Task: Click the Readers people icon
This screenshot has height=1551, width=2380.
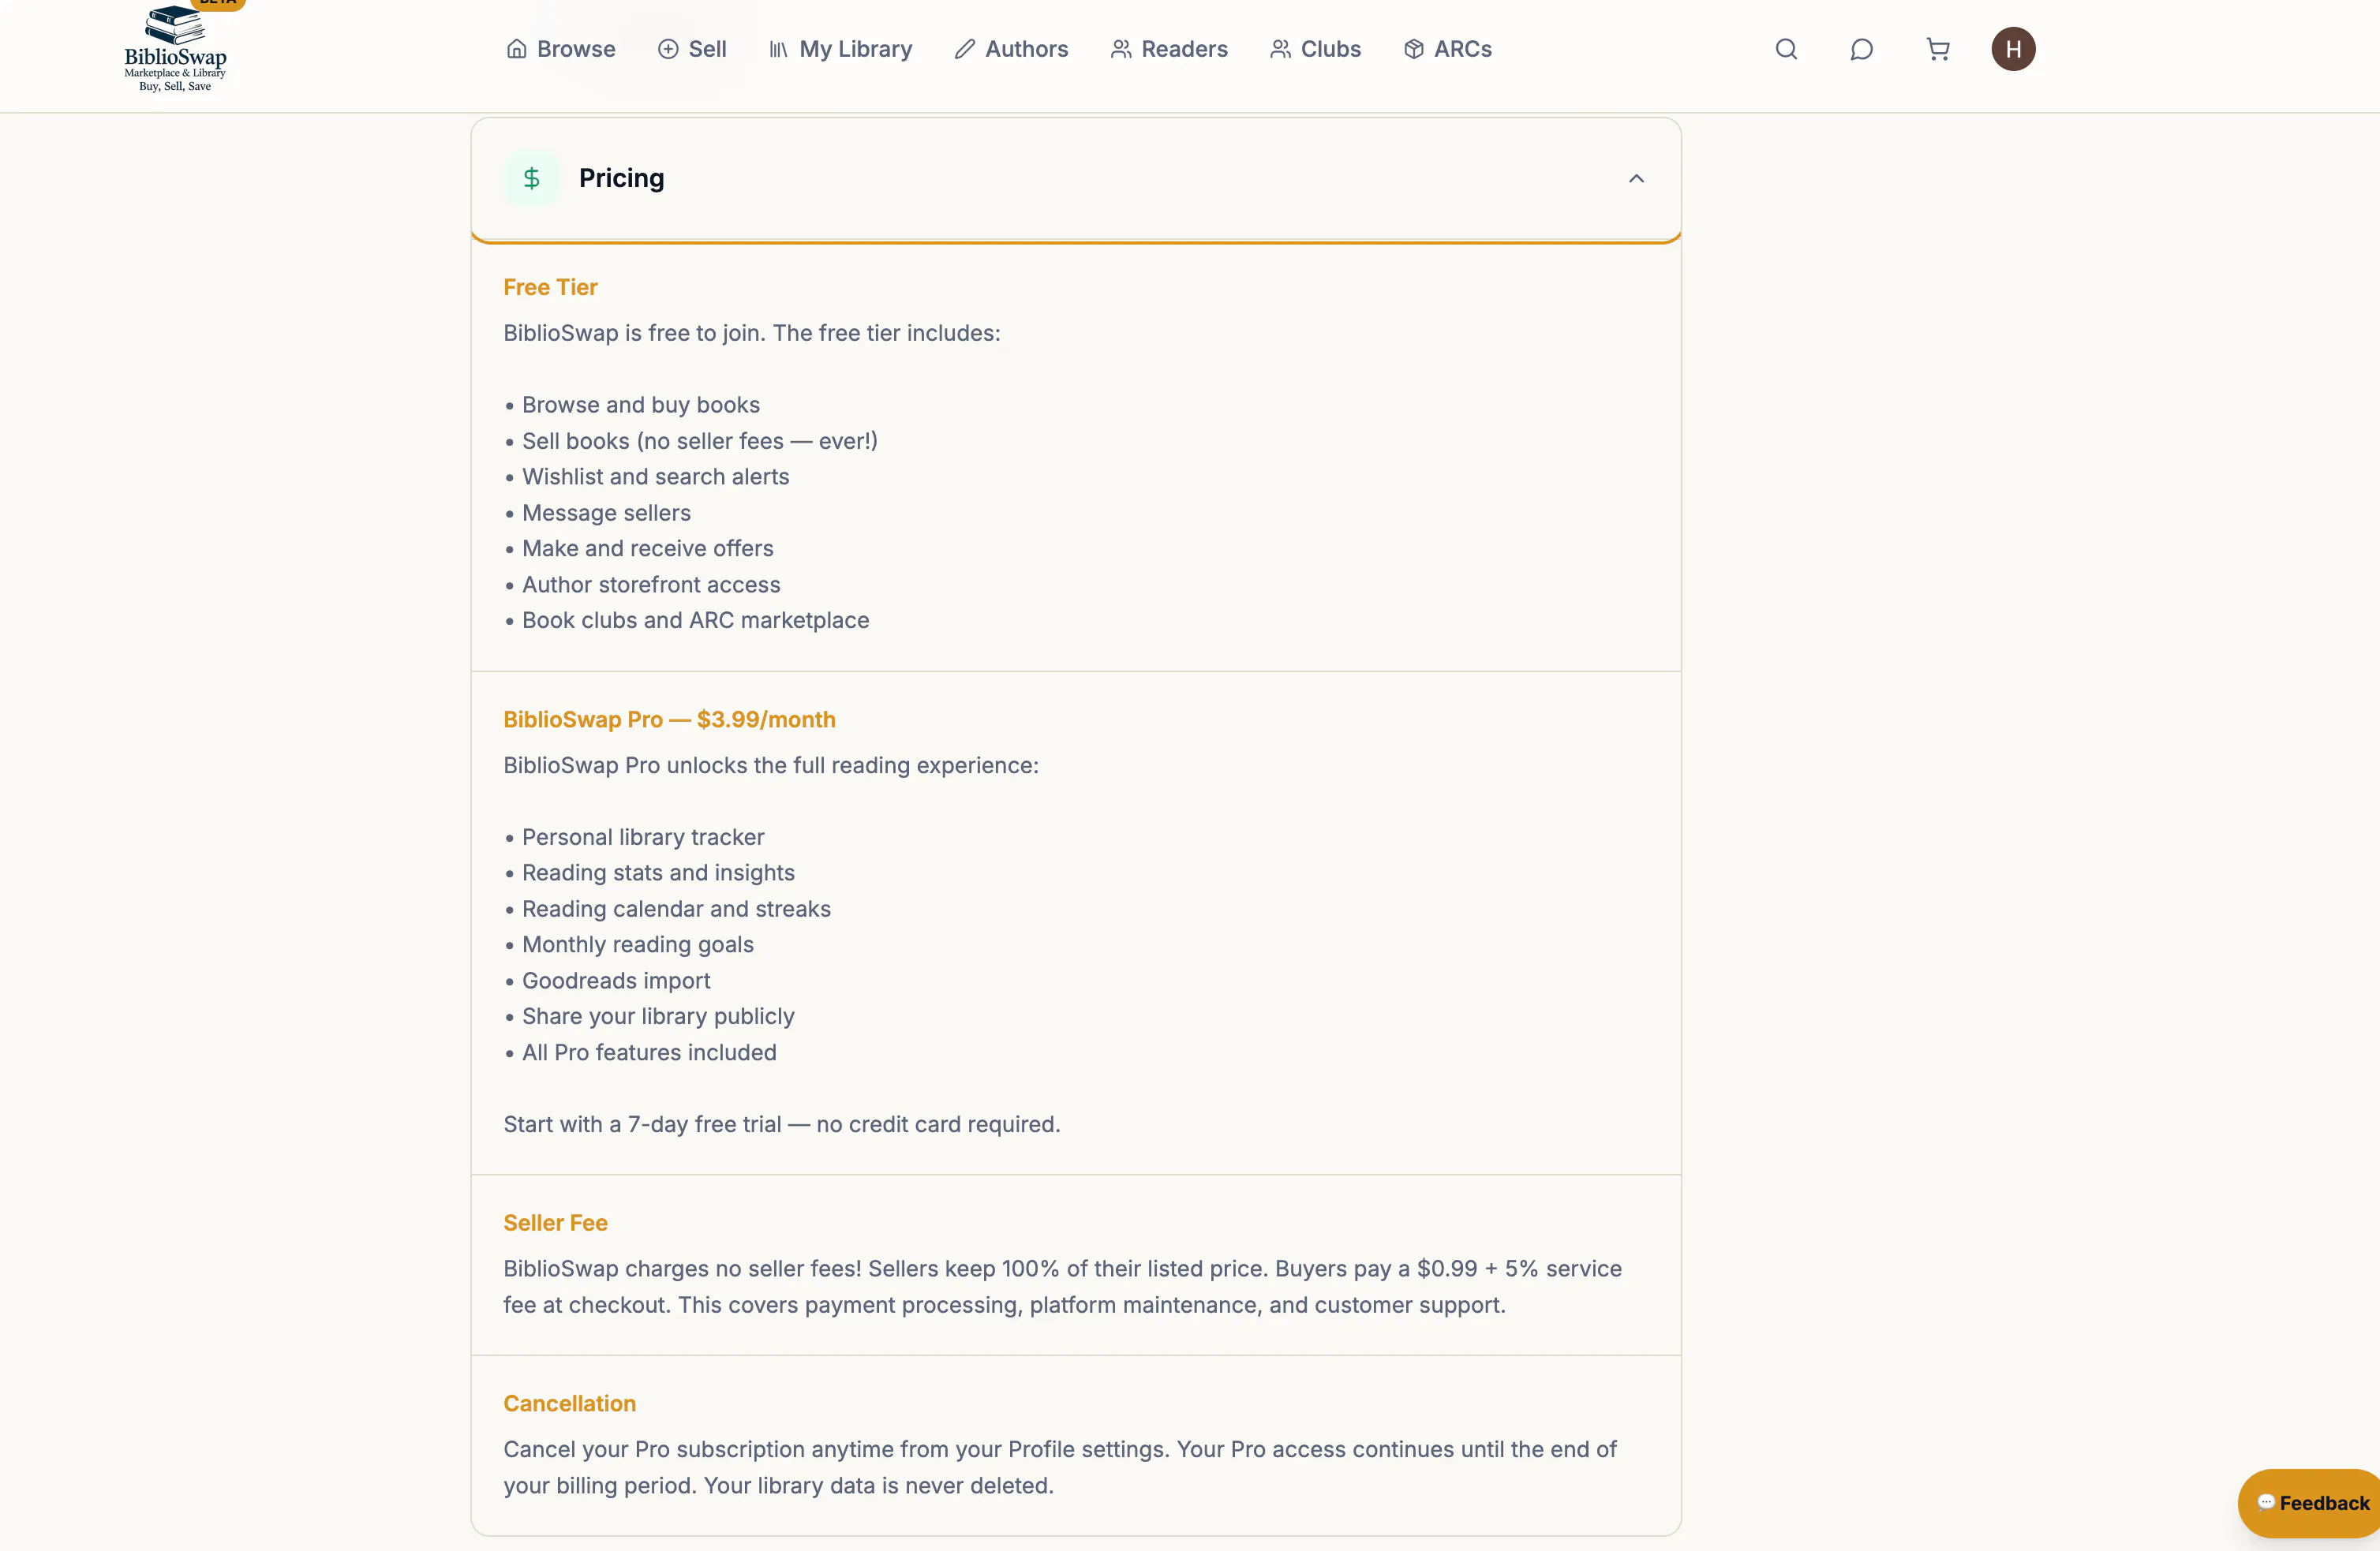Action: tap(1121, 49)
